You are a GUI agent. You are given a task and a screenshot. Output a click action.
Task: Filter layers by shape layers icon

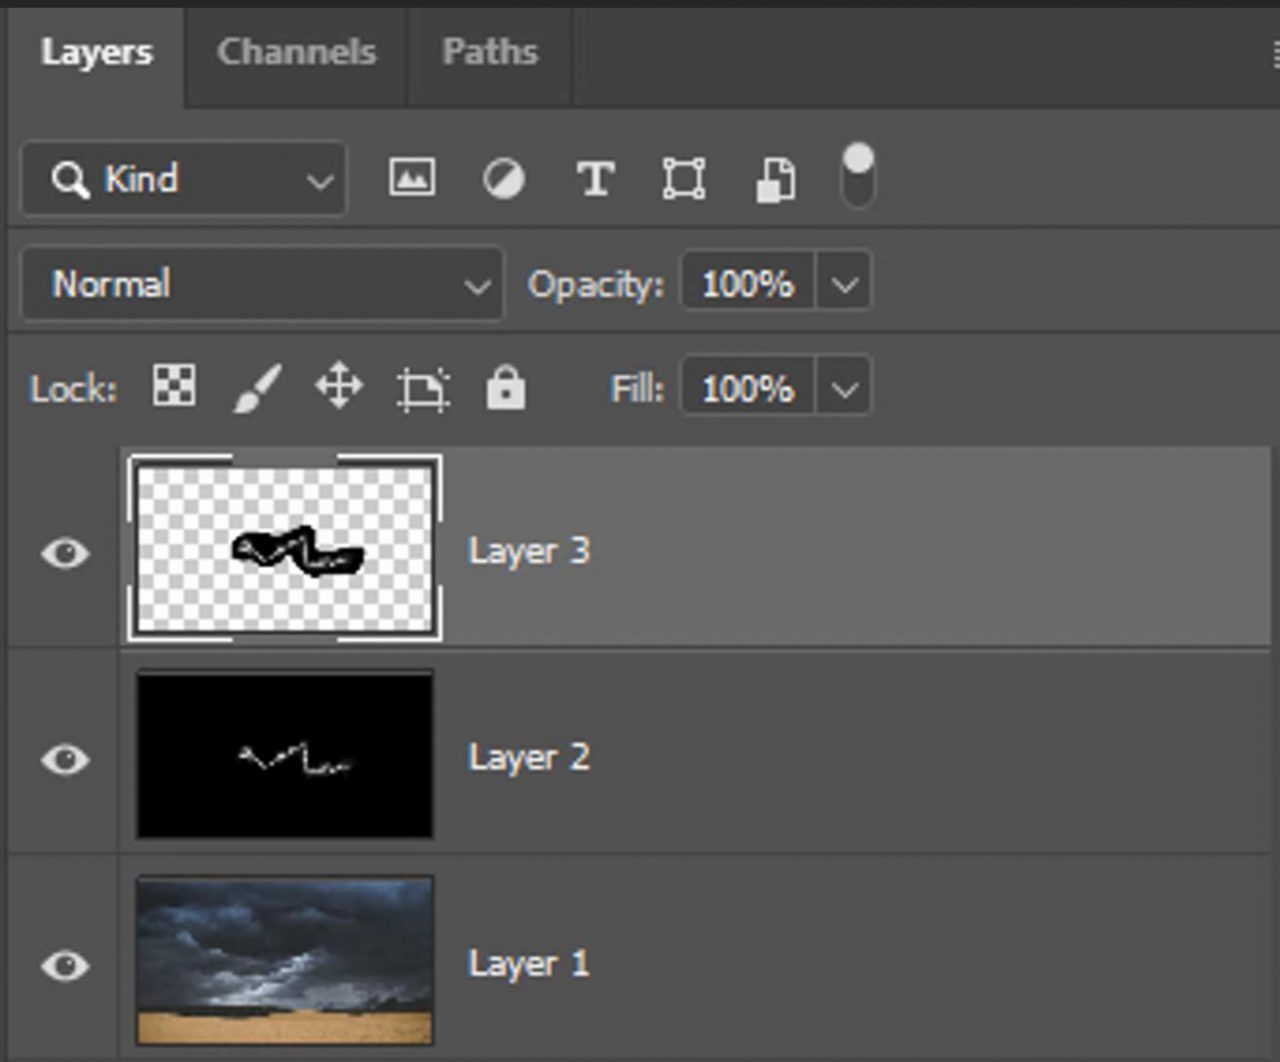tap(684, 178)
